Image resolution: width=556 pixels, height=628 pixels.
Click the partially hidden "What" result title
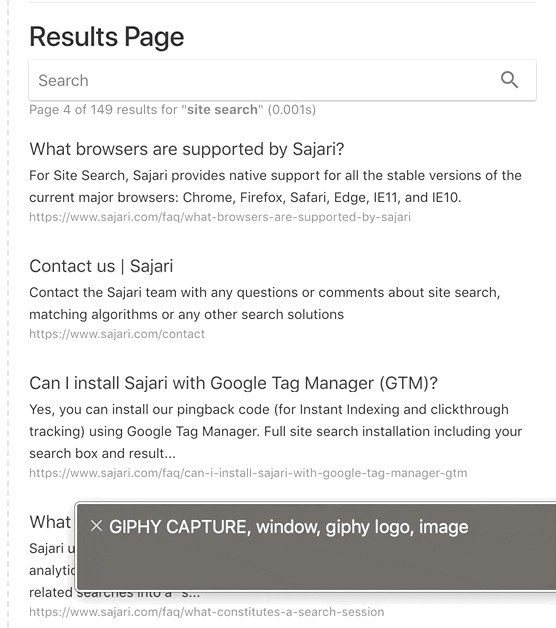(50, 522)
